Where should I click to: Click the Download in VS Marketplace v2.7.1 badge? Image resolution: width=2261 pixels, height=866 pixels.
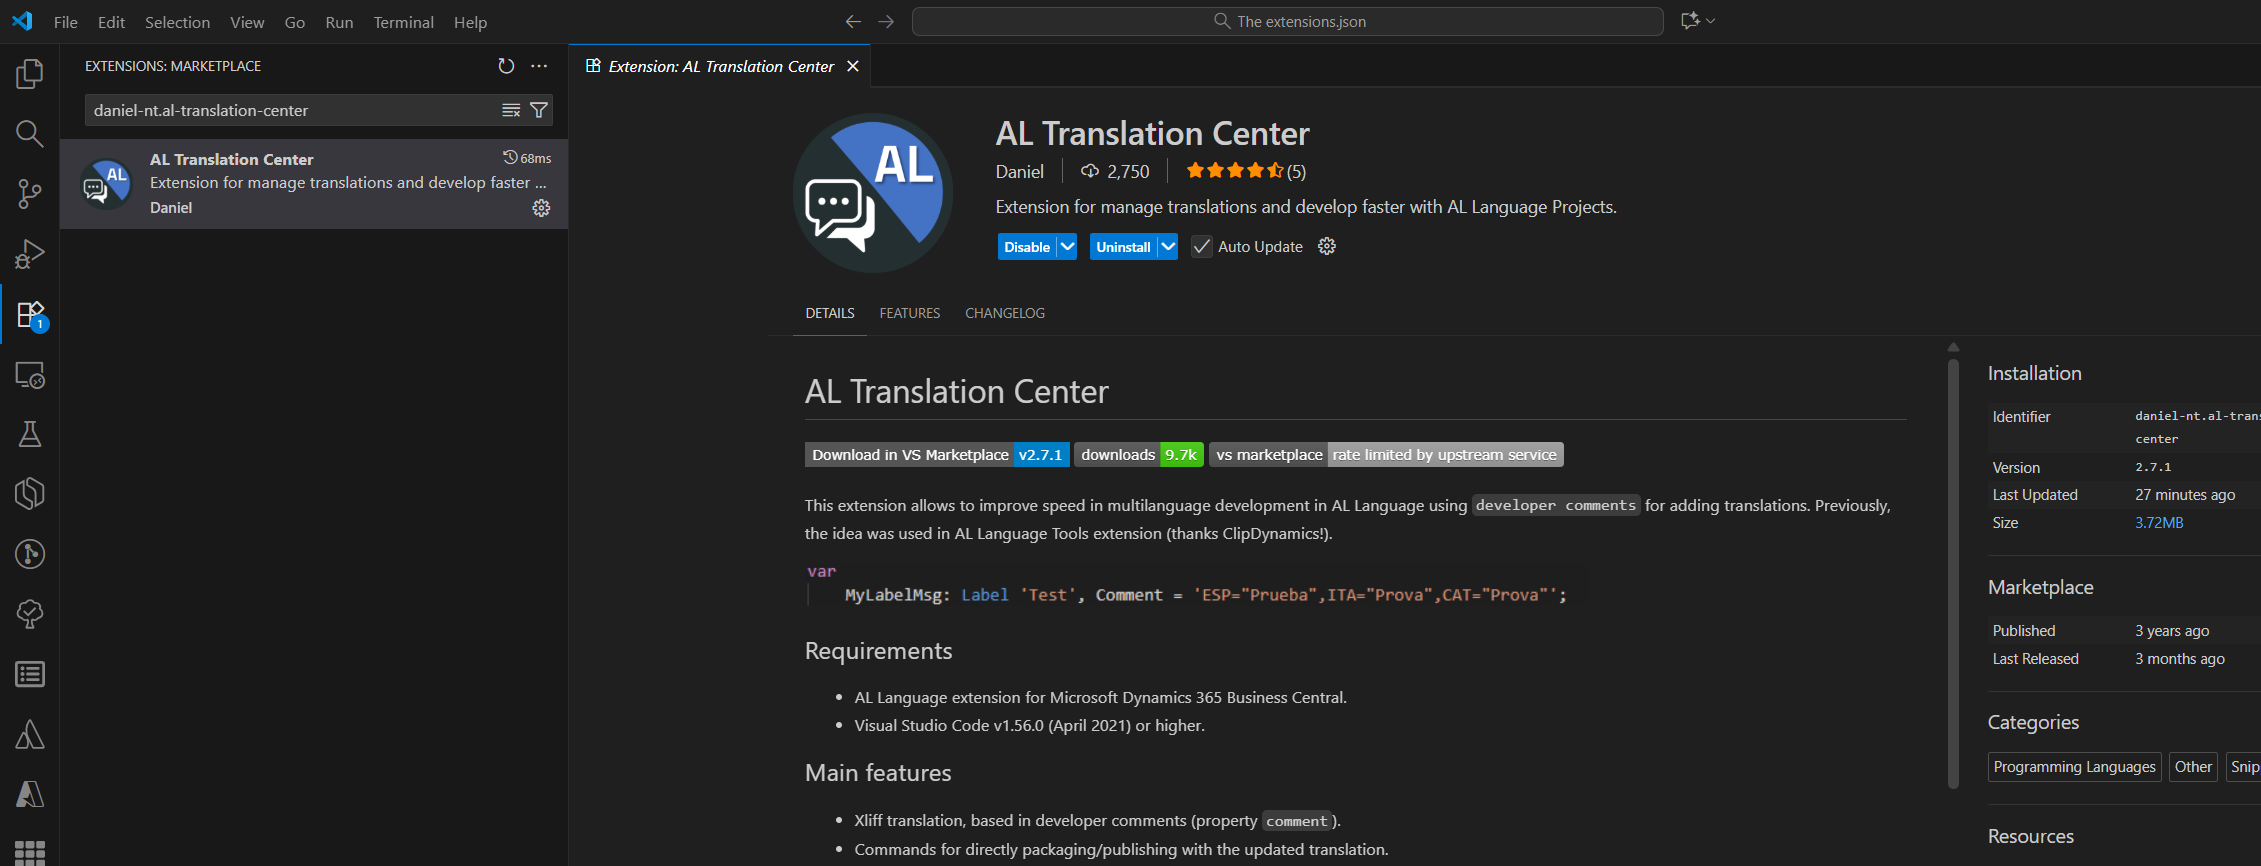tap(937, 454)
